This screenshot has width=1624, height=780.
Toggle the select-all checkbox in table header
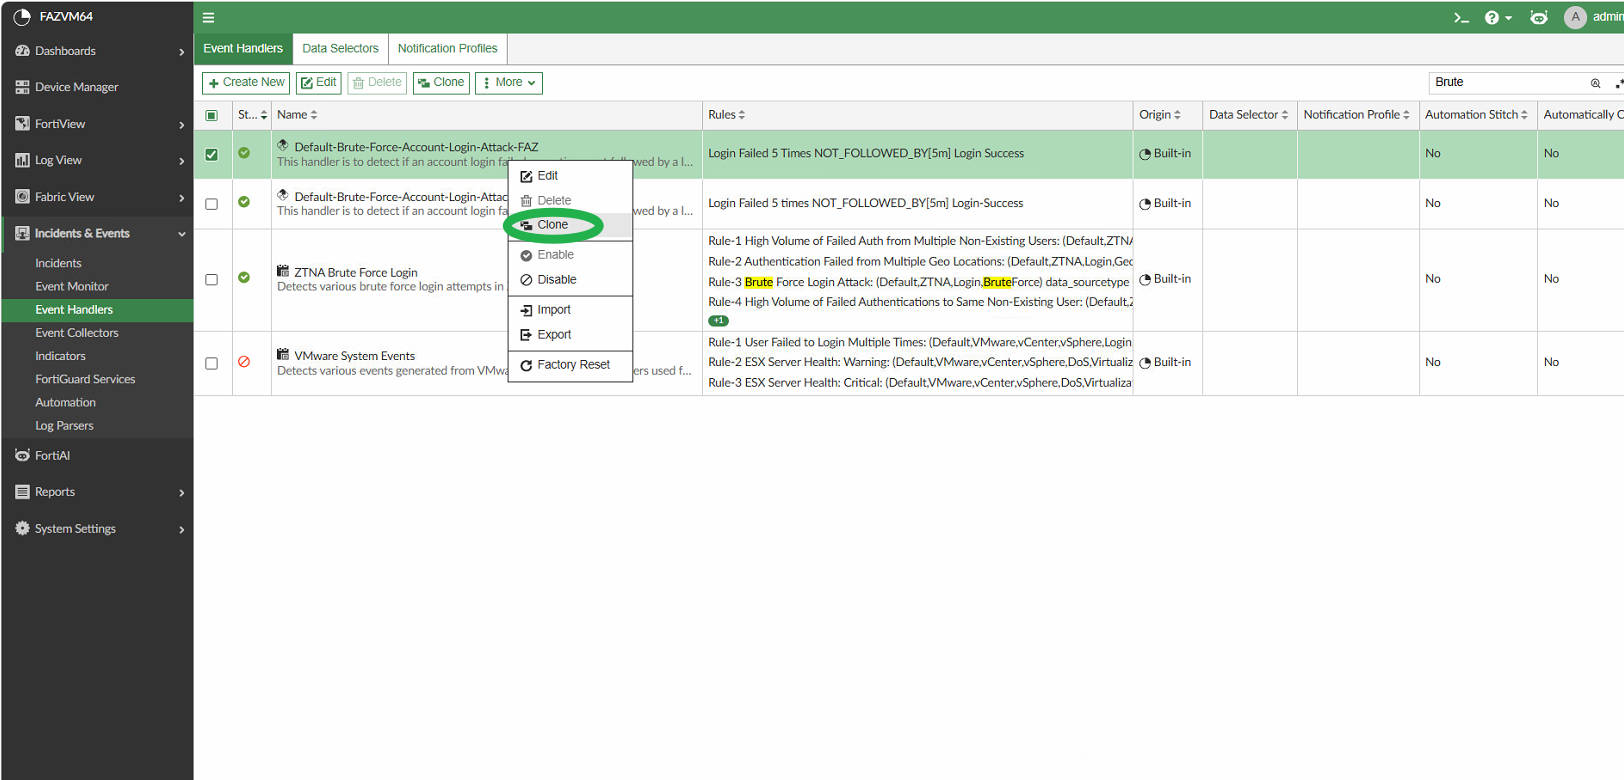coord(211,115)
